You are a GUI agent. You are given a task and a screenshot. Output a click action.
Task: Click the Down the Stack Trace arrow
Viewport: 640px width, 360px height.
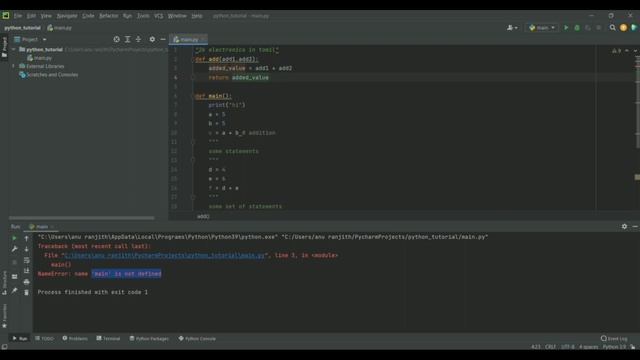pyautogui.click(x=27, y=249)
